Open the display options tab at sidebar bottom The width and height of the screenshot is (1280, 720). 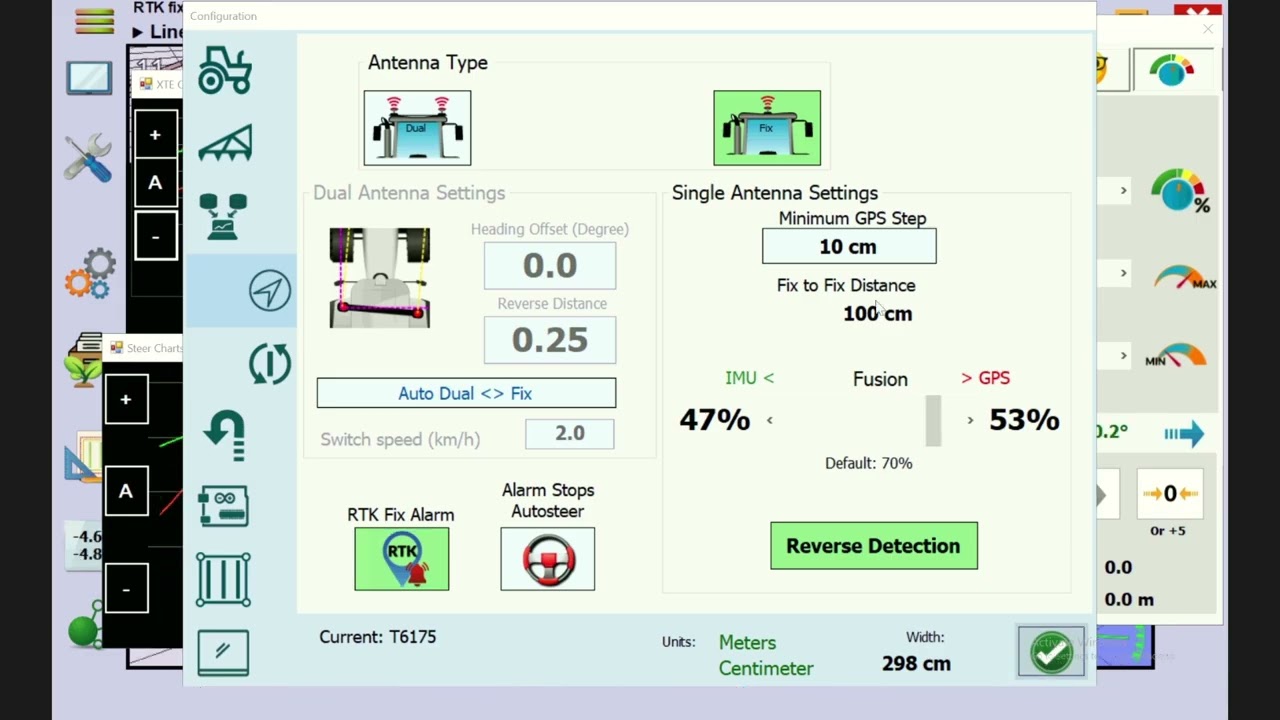(x=223, y=653)
